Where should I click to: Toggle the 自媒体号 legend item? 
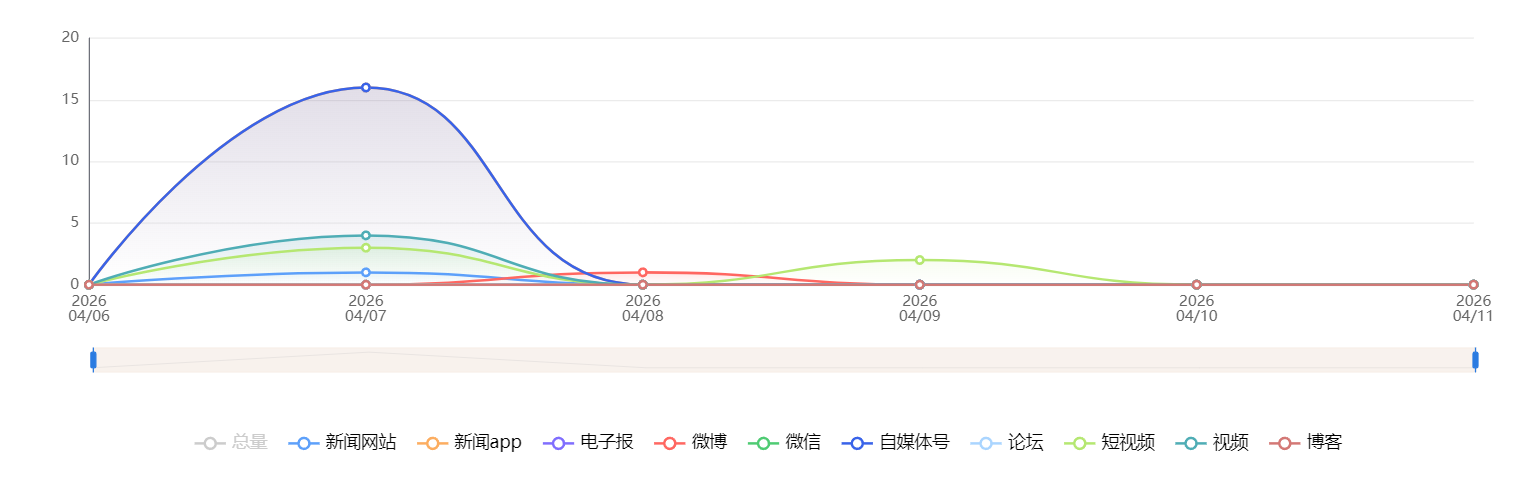895,443
